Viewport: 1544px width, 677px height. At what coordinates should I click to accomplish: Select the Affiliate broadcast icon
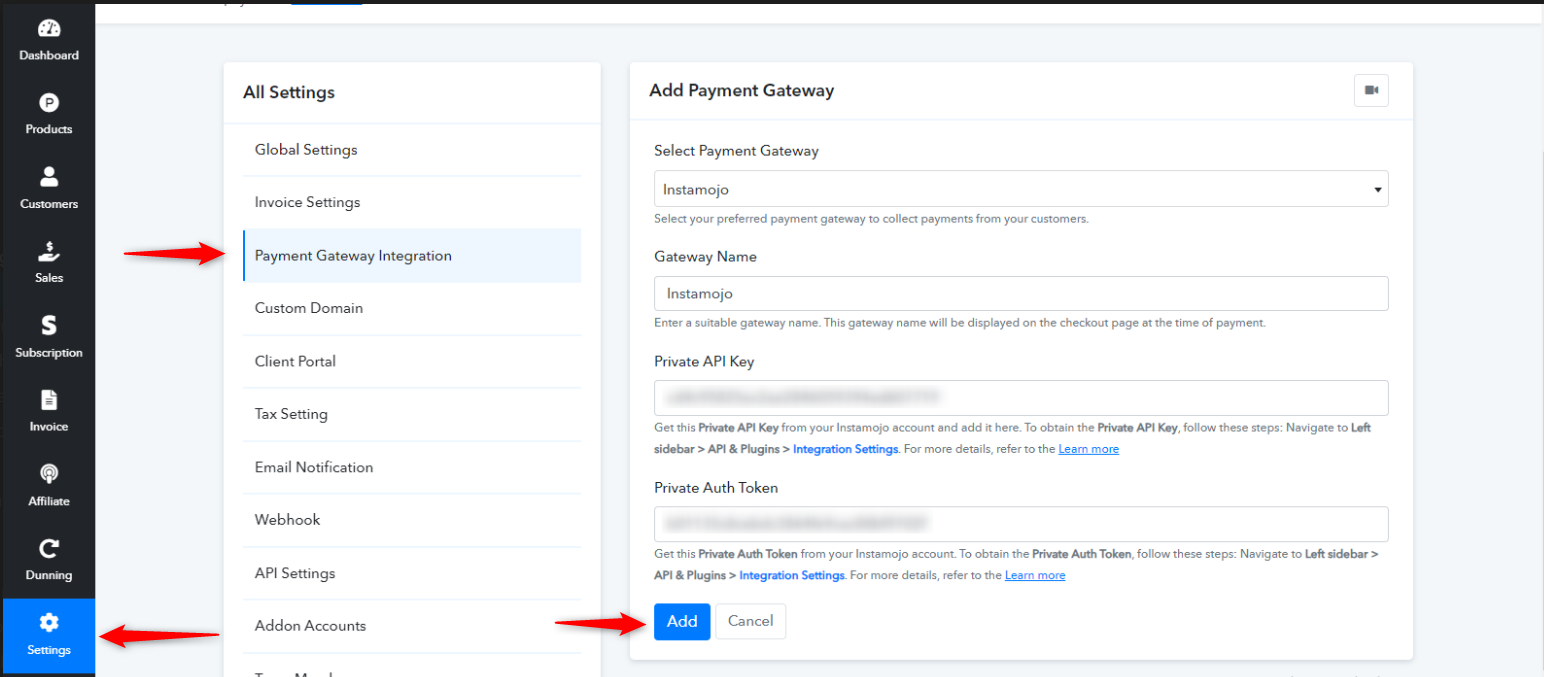[49, 474]
